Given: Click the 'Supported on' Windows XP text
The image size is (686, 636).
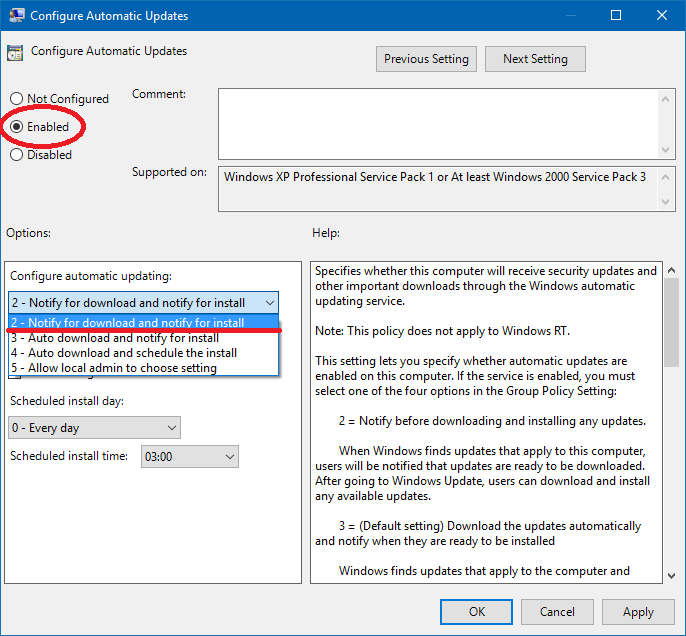Looking at the screenshot, I should click(435, 177).
